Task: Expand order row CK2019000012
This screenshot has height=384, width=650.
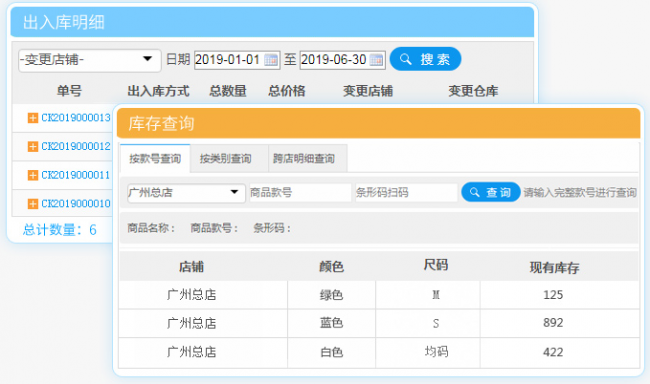Action: [x=32, y=146]
